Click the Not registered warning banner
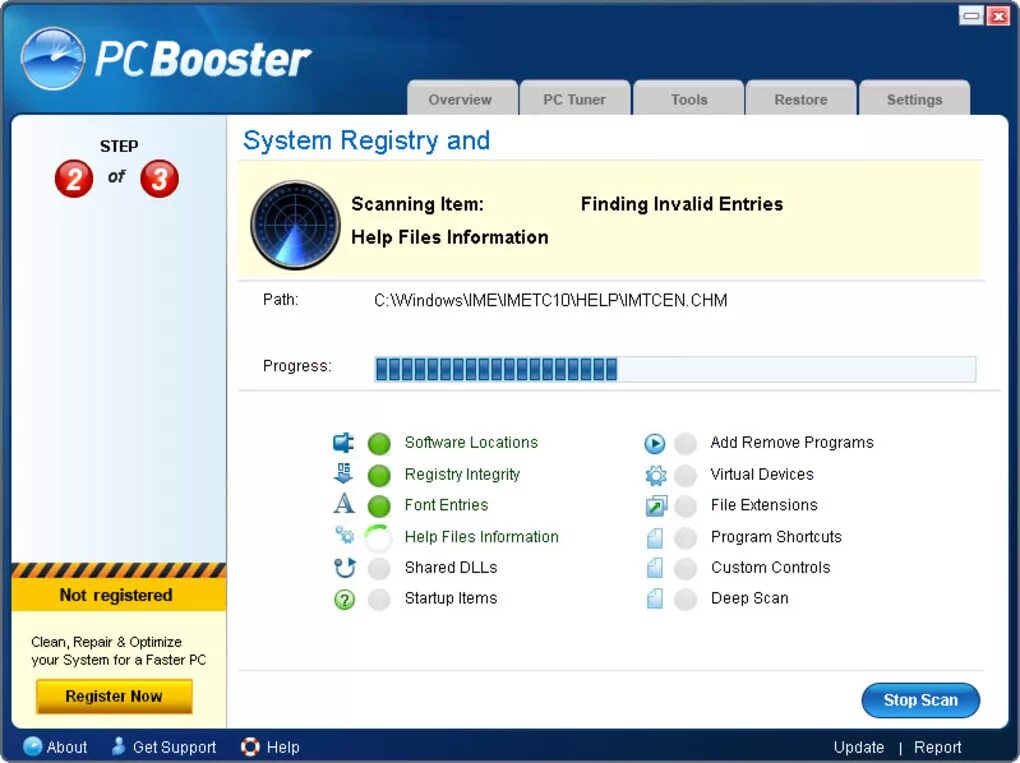Image resolution: width=1020 pixels, height=763 pixels. 118,595
